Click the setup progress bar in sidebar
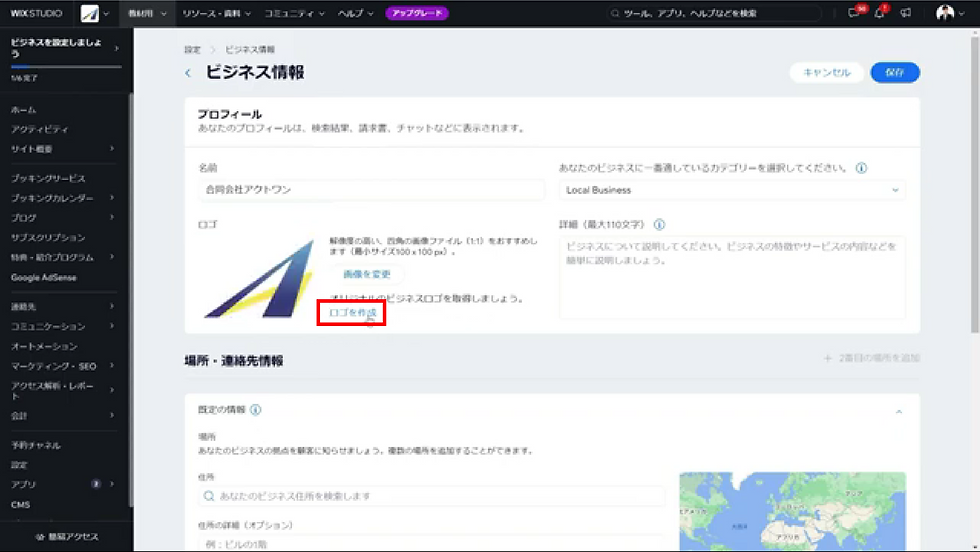Viewport: 980px width, 552px height. (66, 66)
